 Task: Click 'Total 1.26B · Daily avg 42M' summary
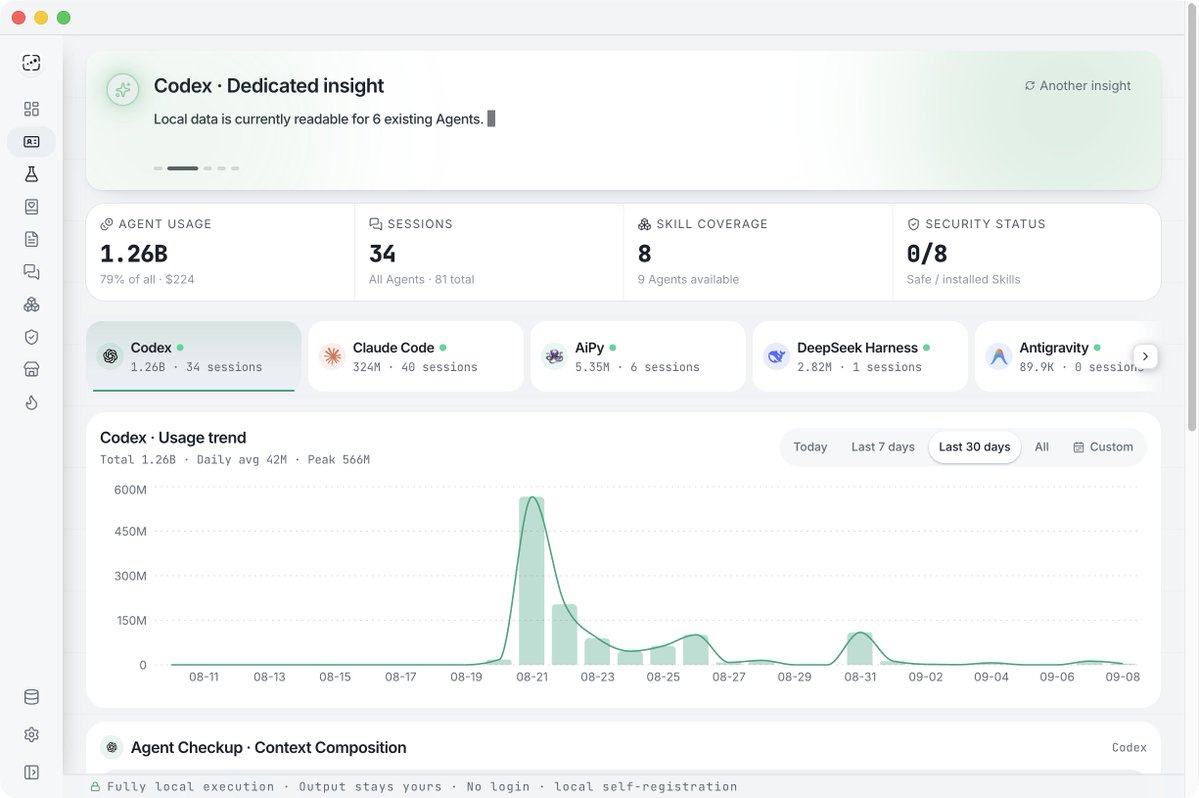[x=193, y=459]
